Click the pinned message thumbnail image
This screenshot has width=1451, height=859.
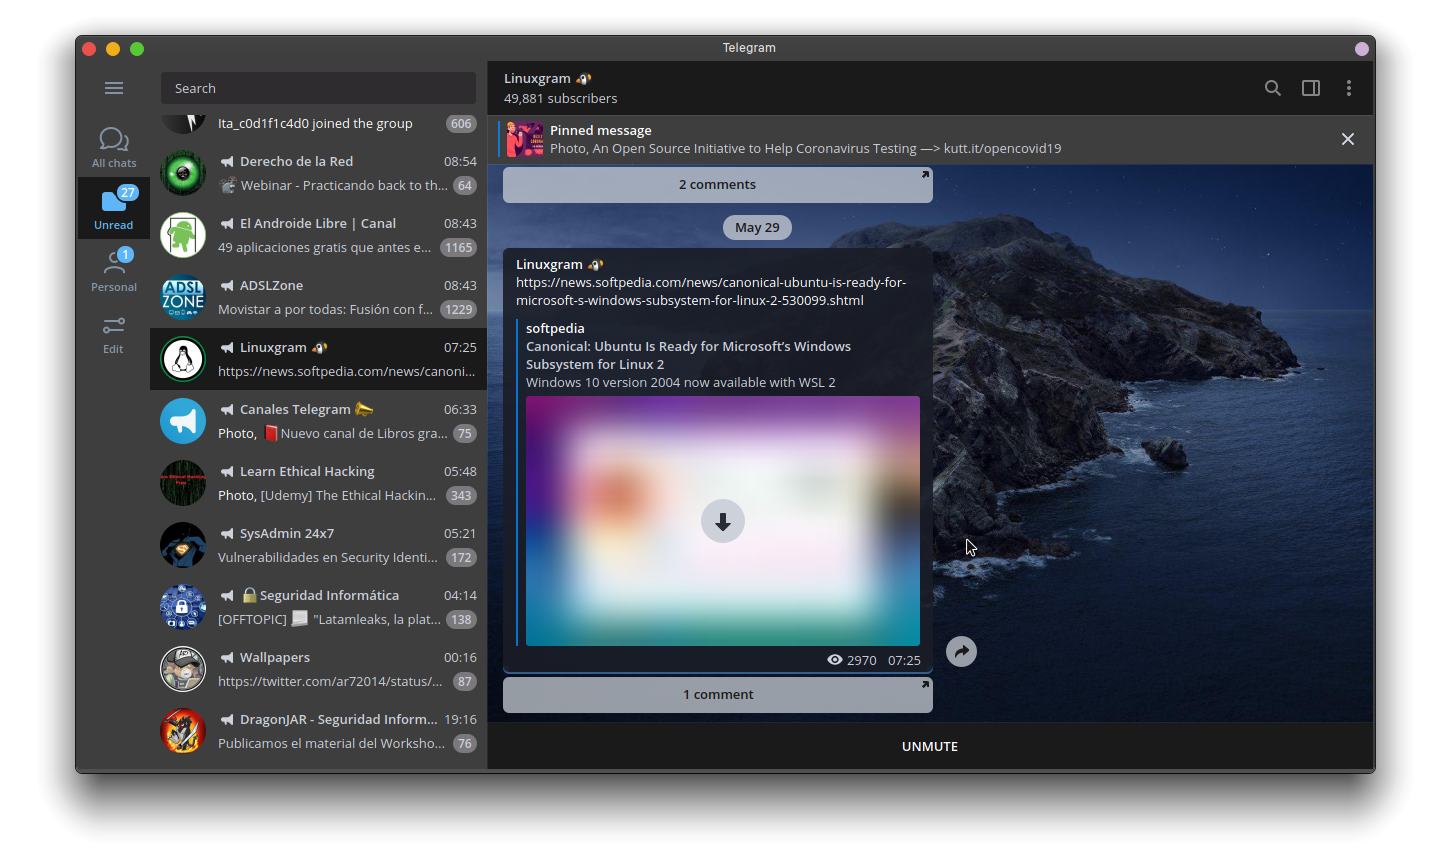pyautogui.click(x=525, y=139)
